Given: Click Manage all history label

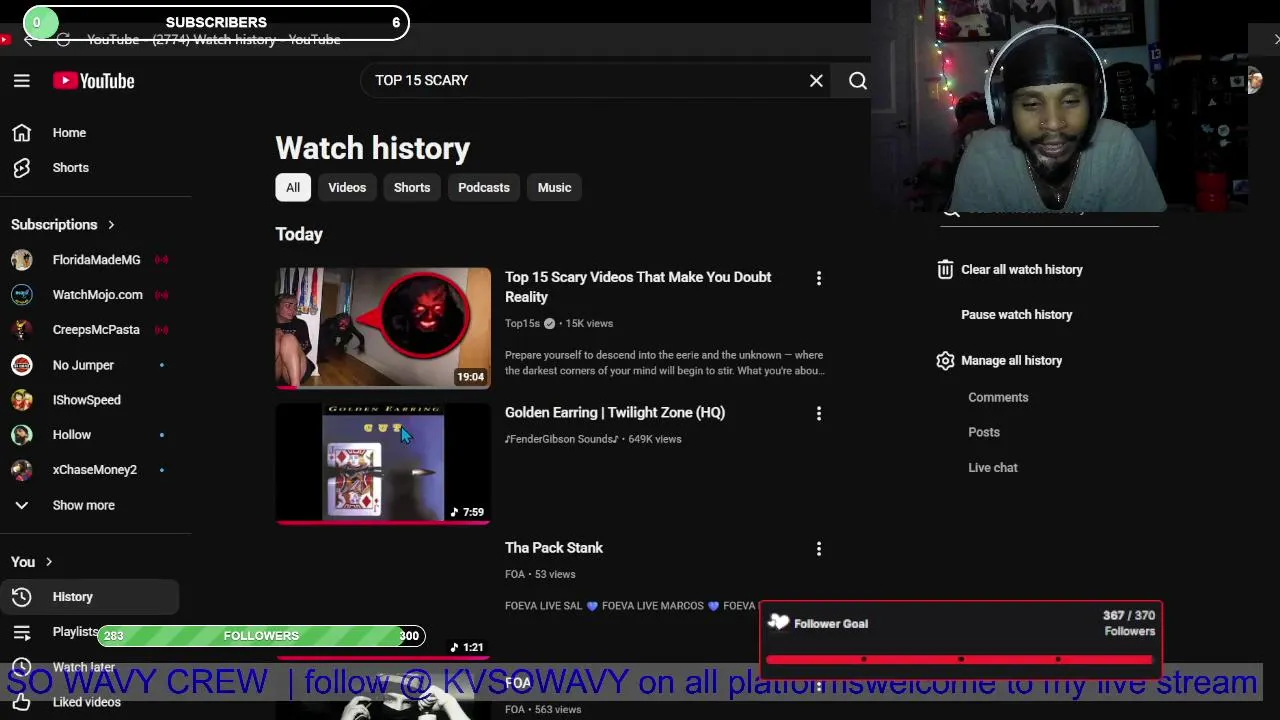Looking at the screenshot, I should (x=1012, y=361).
